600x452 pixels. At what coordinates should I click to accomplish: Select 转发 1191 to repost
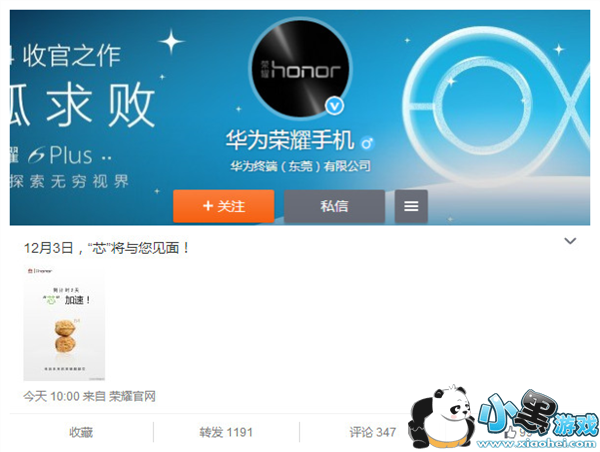(226, 433)
